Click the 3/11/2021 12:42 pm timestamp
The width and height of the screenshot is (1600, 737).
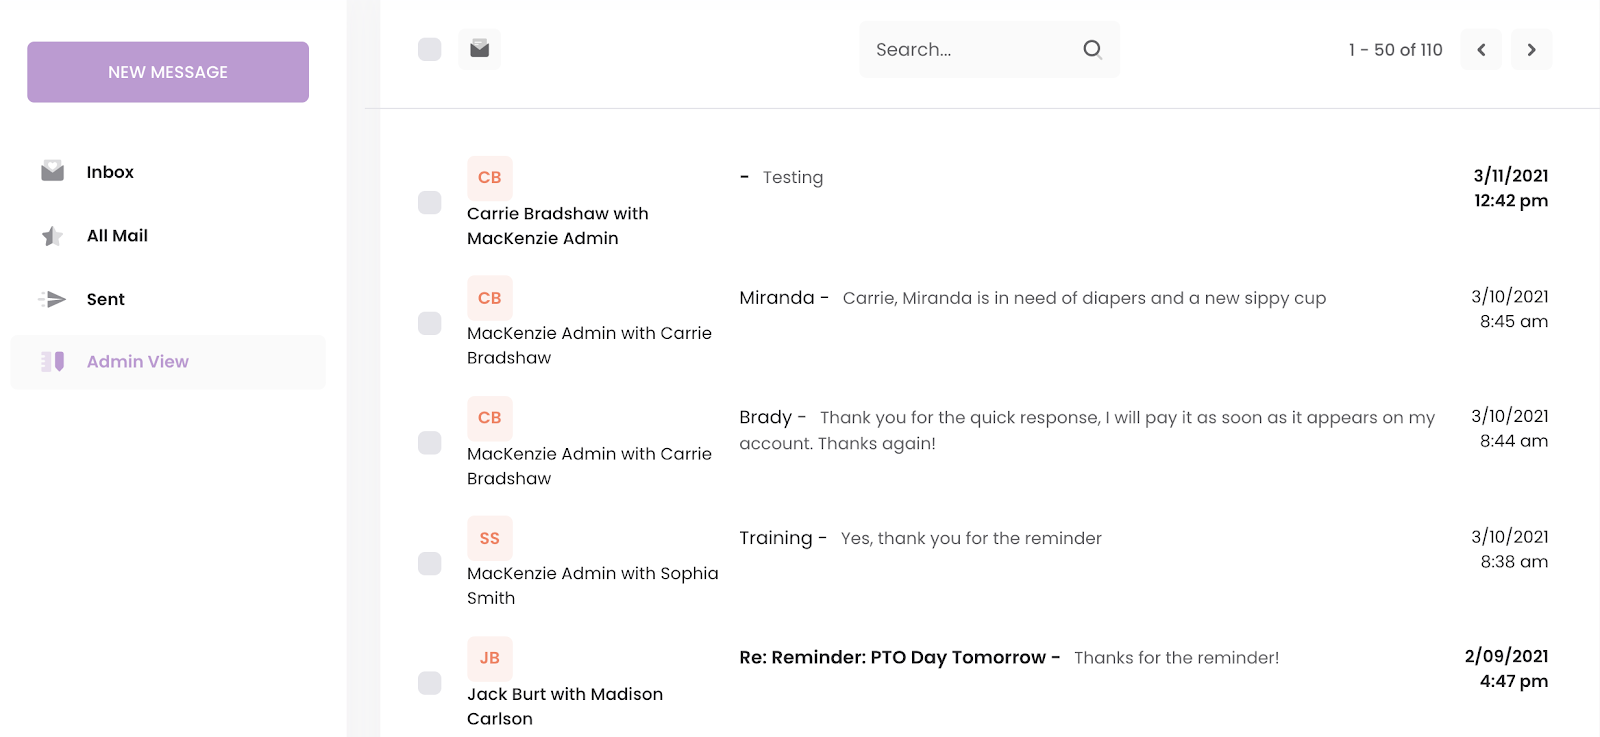(x=1510, y=188)
